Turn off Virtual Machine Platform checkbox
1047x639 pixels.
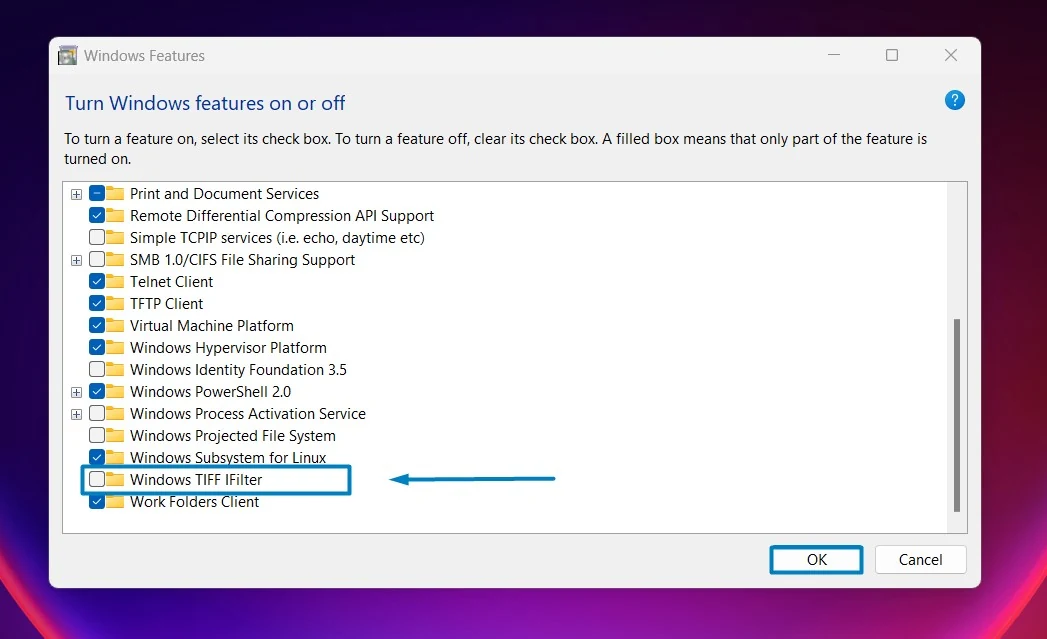coord(97,325)
